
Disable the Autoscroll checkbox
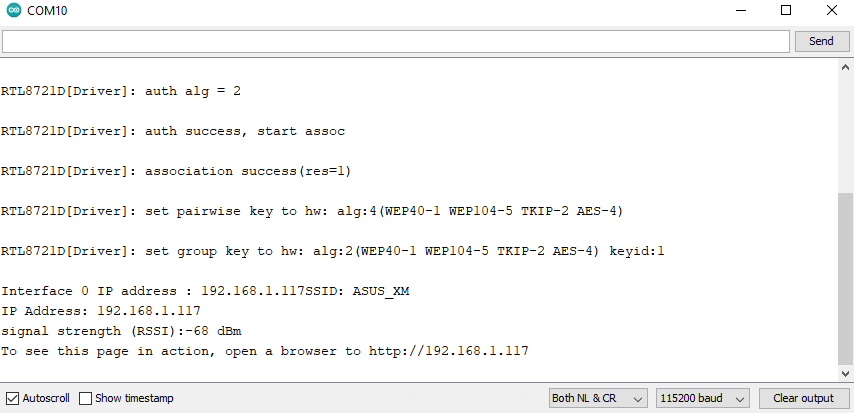(13, 398)
